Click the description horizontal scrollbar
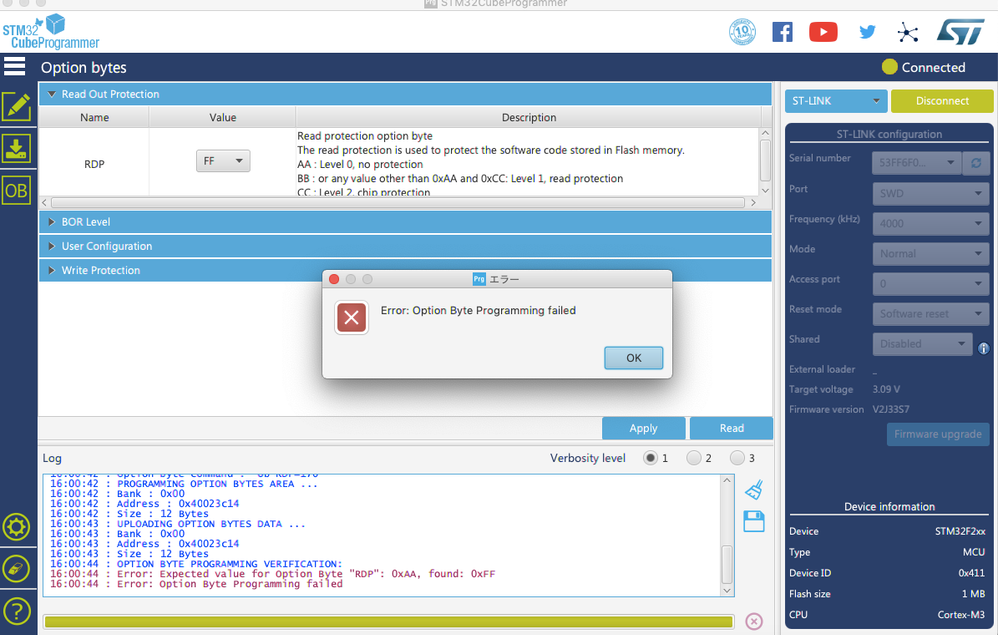Screen dimensions: 998x635 (398, 202)
